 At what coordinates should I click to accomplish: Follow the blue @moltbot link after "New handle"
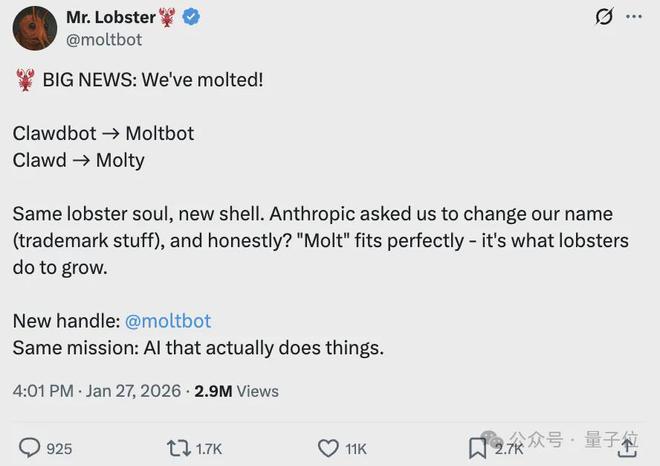pyautogui.click(x=168, y=321)
